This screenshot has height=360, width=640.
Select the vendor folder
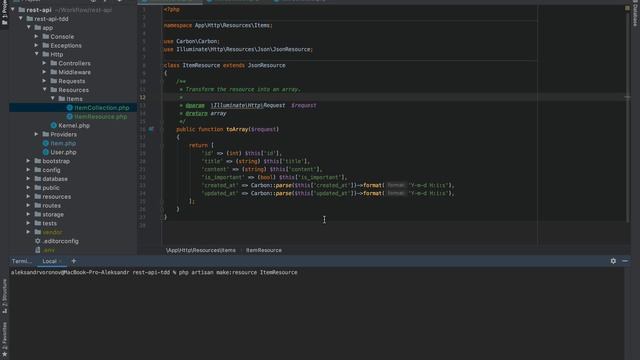coord(52,232)
